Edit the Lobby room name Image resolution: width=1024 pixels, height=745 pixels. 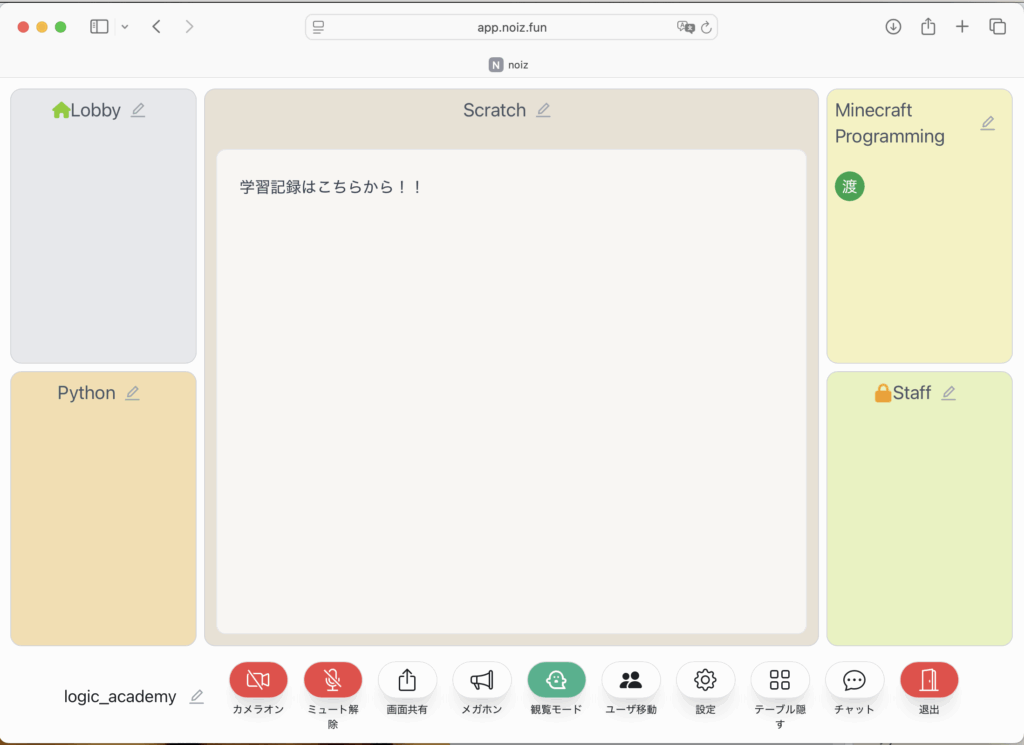tap(138, 110)
